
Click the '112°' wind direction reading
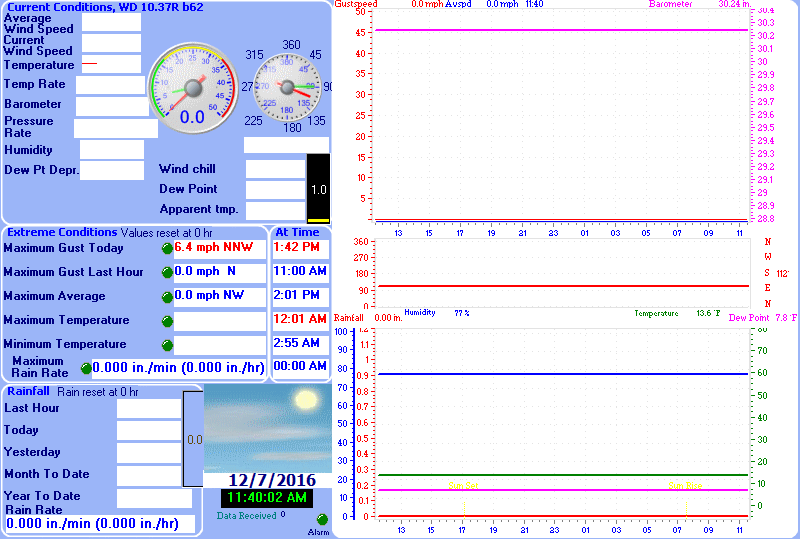click(x=783, y=274)
